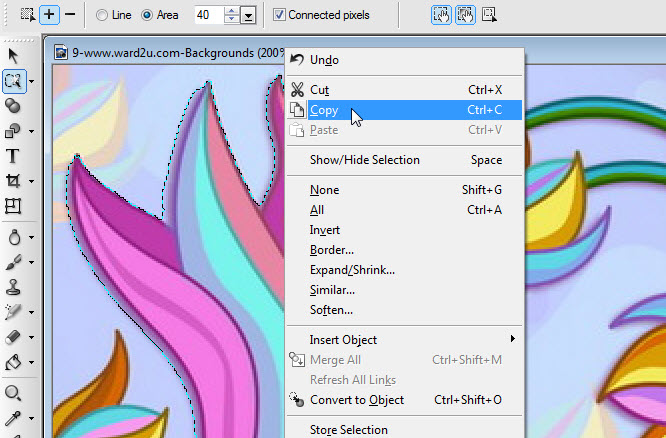Select the Zoom magnifier tool
666x438 pixels.
point(14,393)
